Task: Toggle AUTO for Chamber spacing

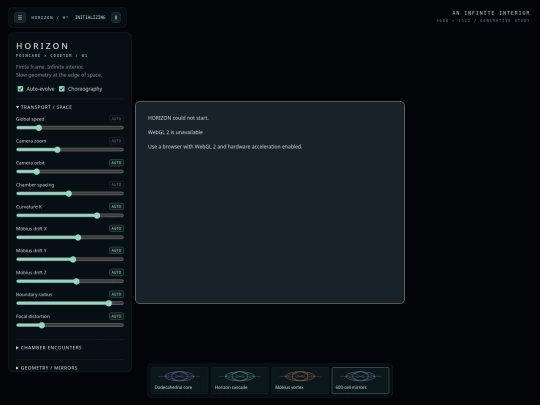Action: coord(116,185)
